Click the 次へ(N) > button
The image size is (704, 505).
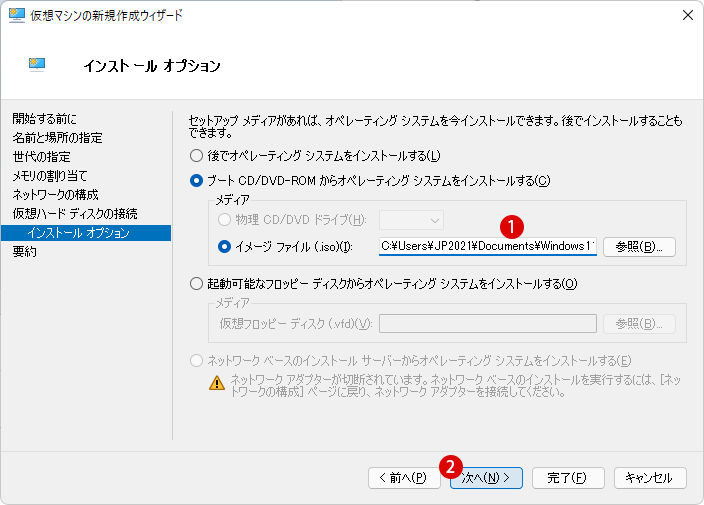(486, 478)
